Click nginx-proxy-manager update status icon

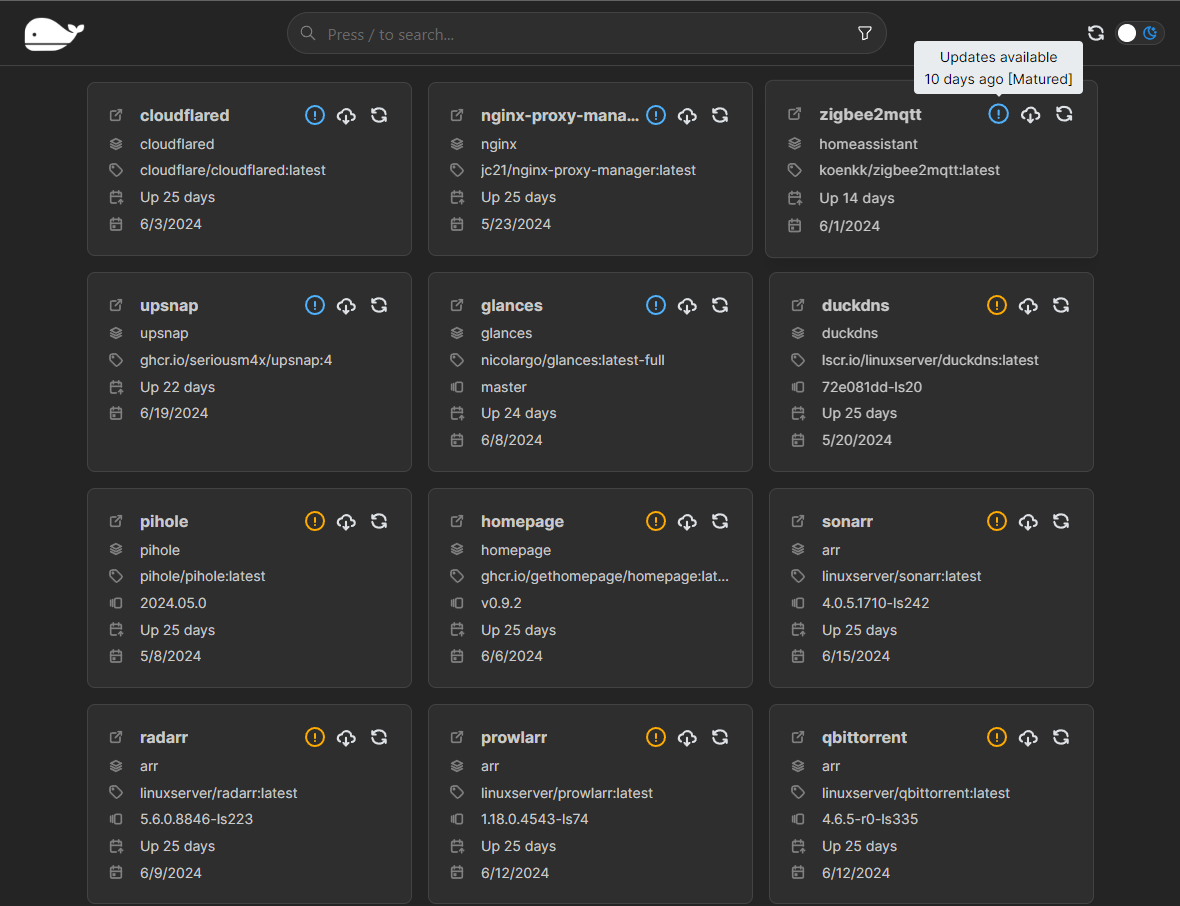(x=655, y=115)
